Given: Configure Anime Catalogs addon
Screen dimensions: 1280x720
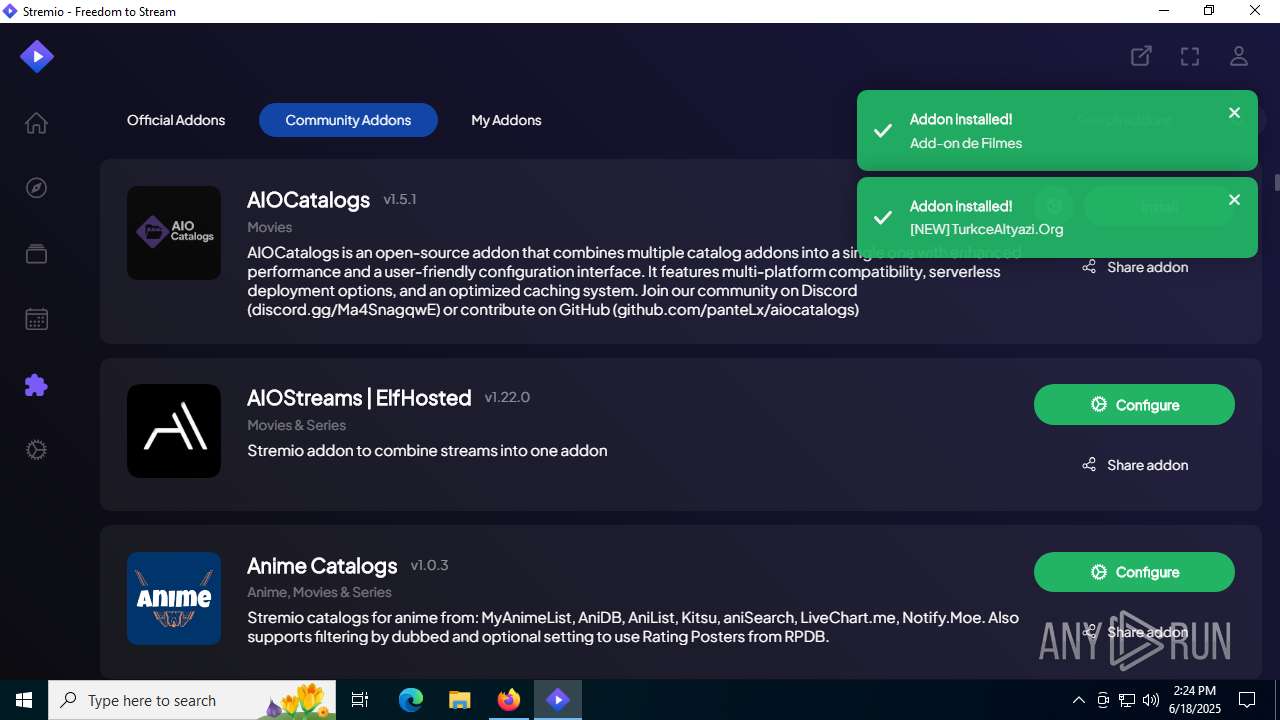Looking at the screenshot, I should coord(1134,572).
